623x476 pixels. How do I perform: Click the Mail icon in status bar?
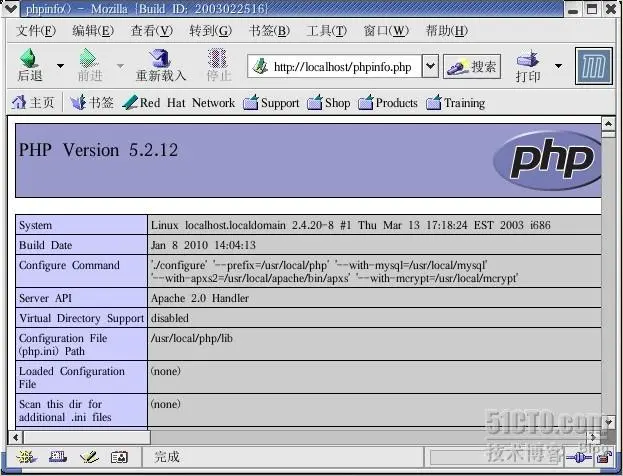coord(58,457)
